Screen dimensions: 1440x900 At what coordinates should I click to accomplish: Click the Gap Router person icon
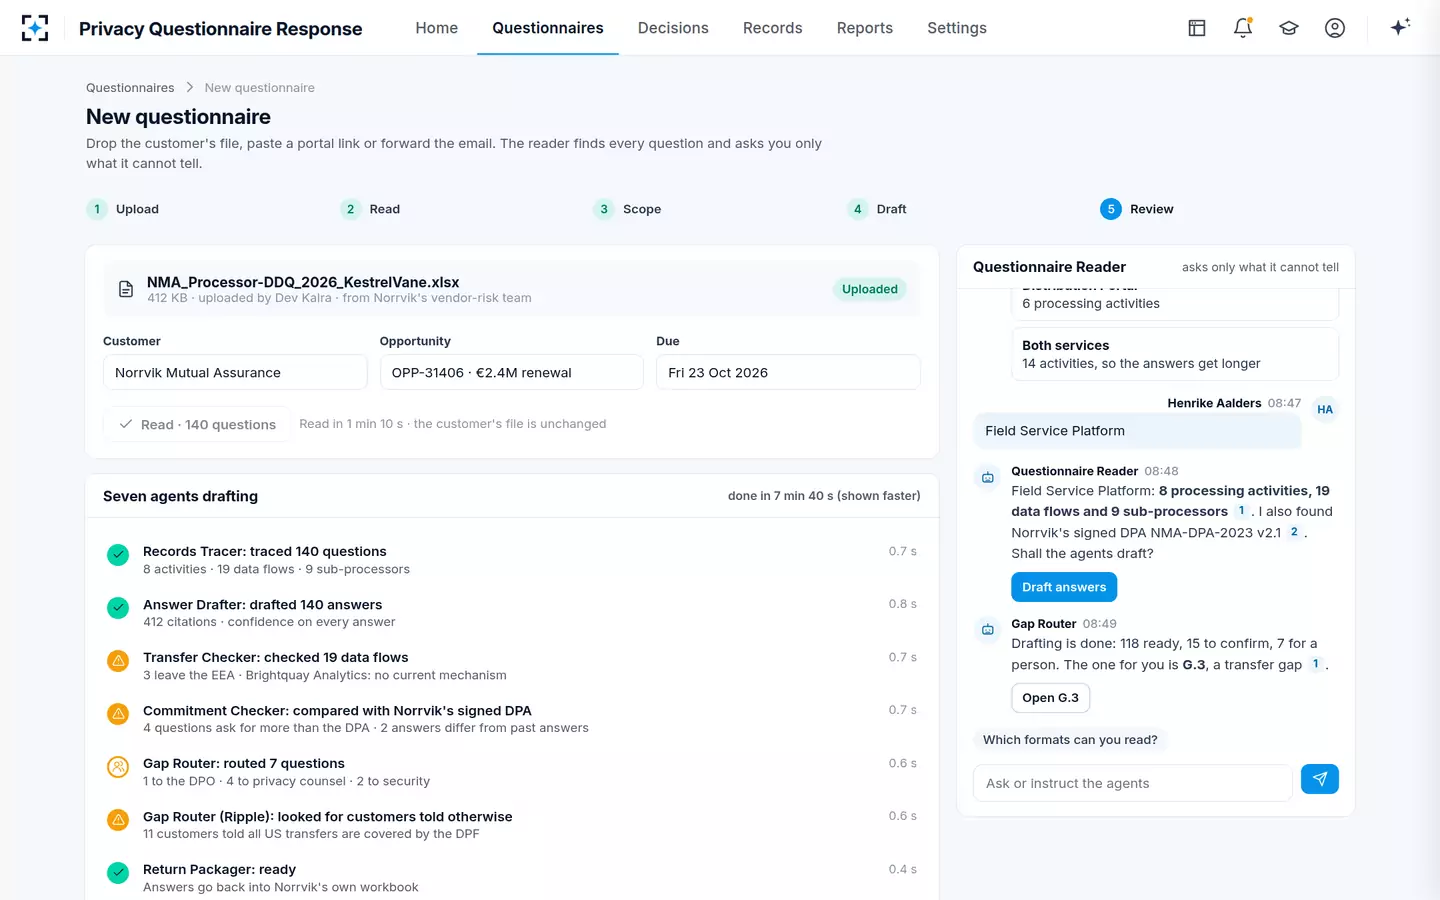118,767
